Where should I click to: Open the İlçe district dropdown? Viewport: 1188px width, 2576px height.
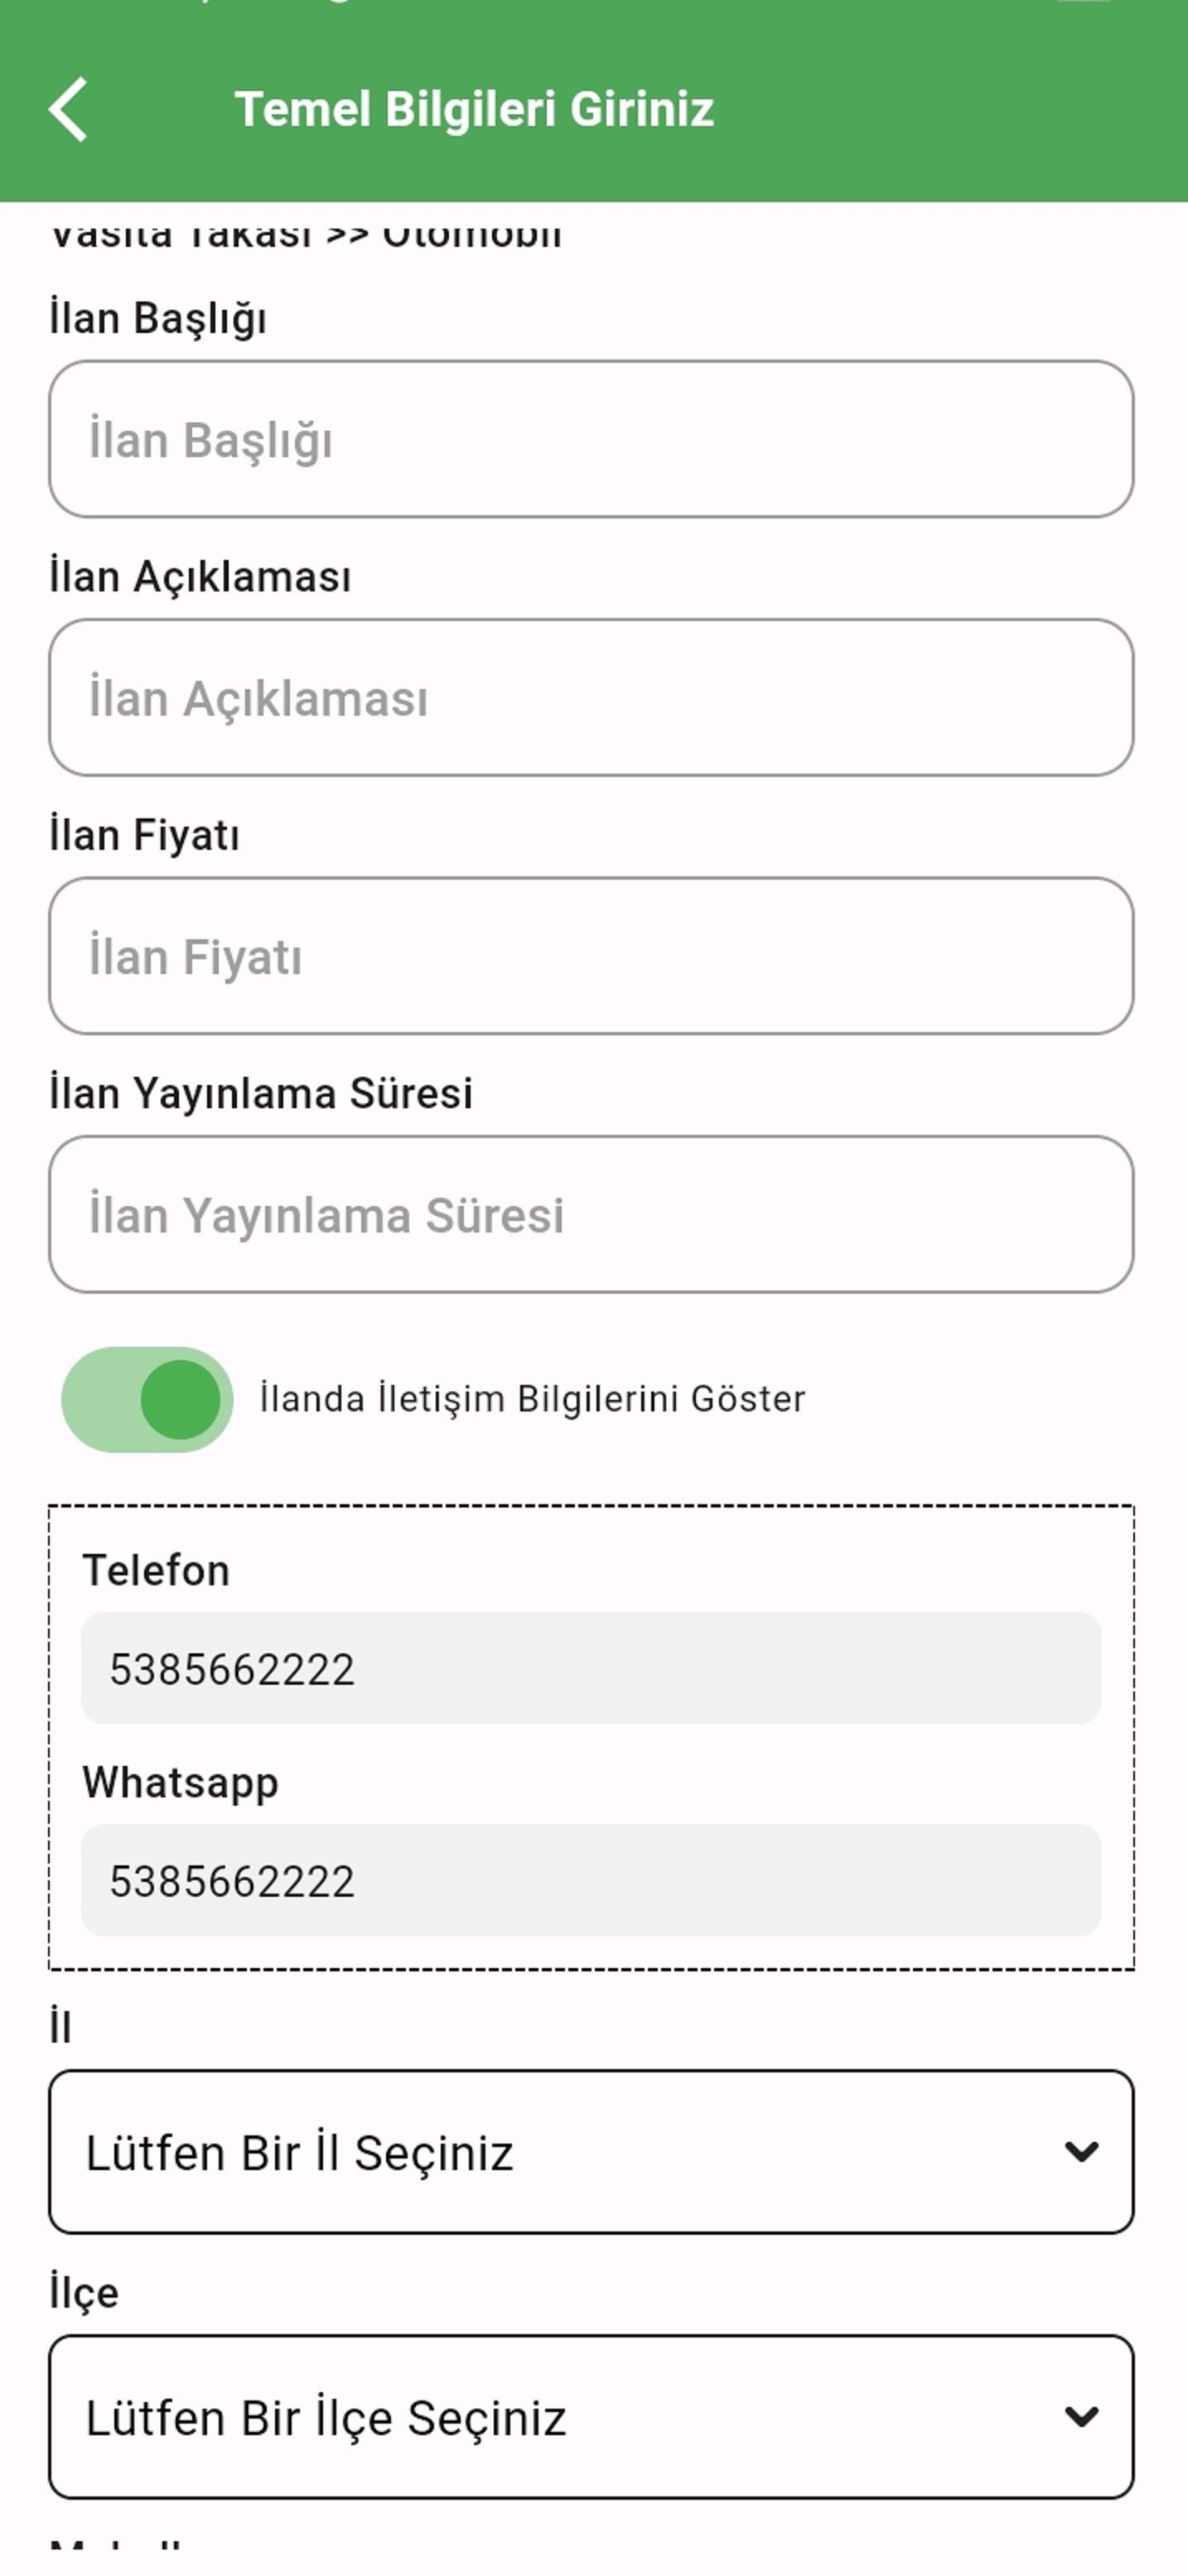[591, 2417]
